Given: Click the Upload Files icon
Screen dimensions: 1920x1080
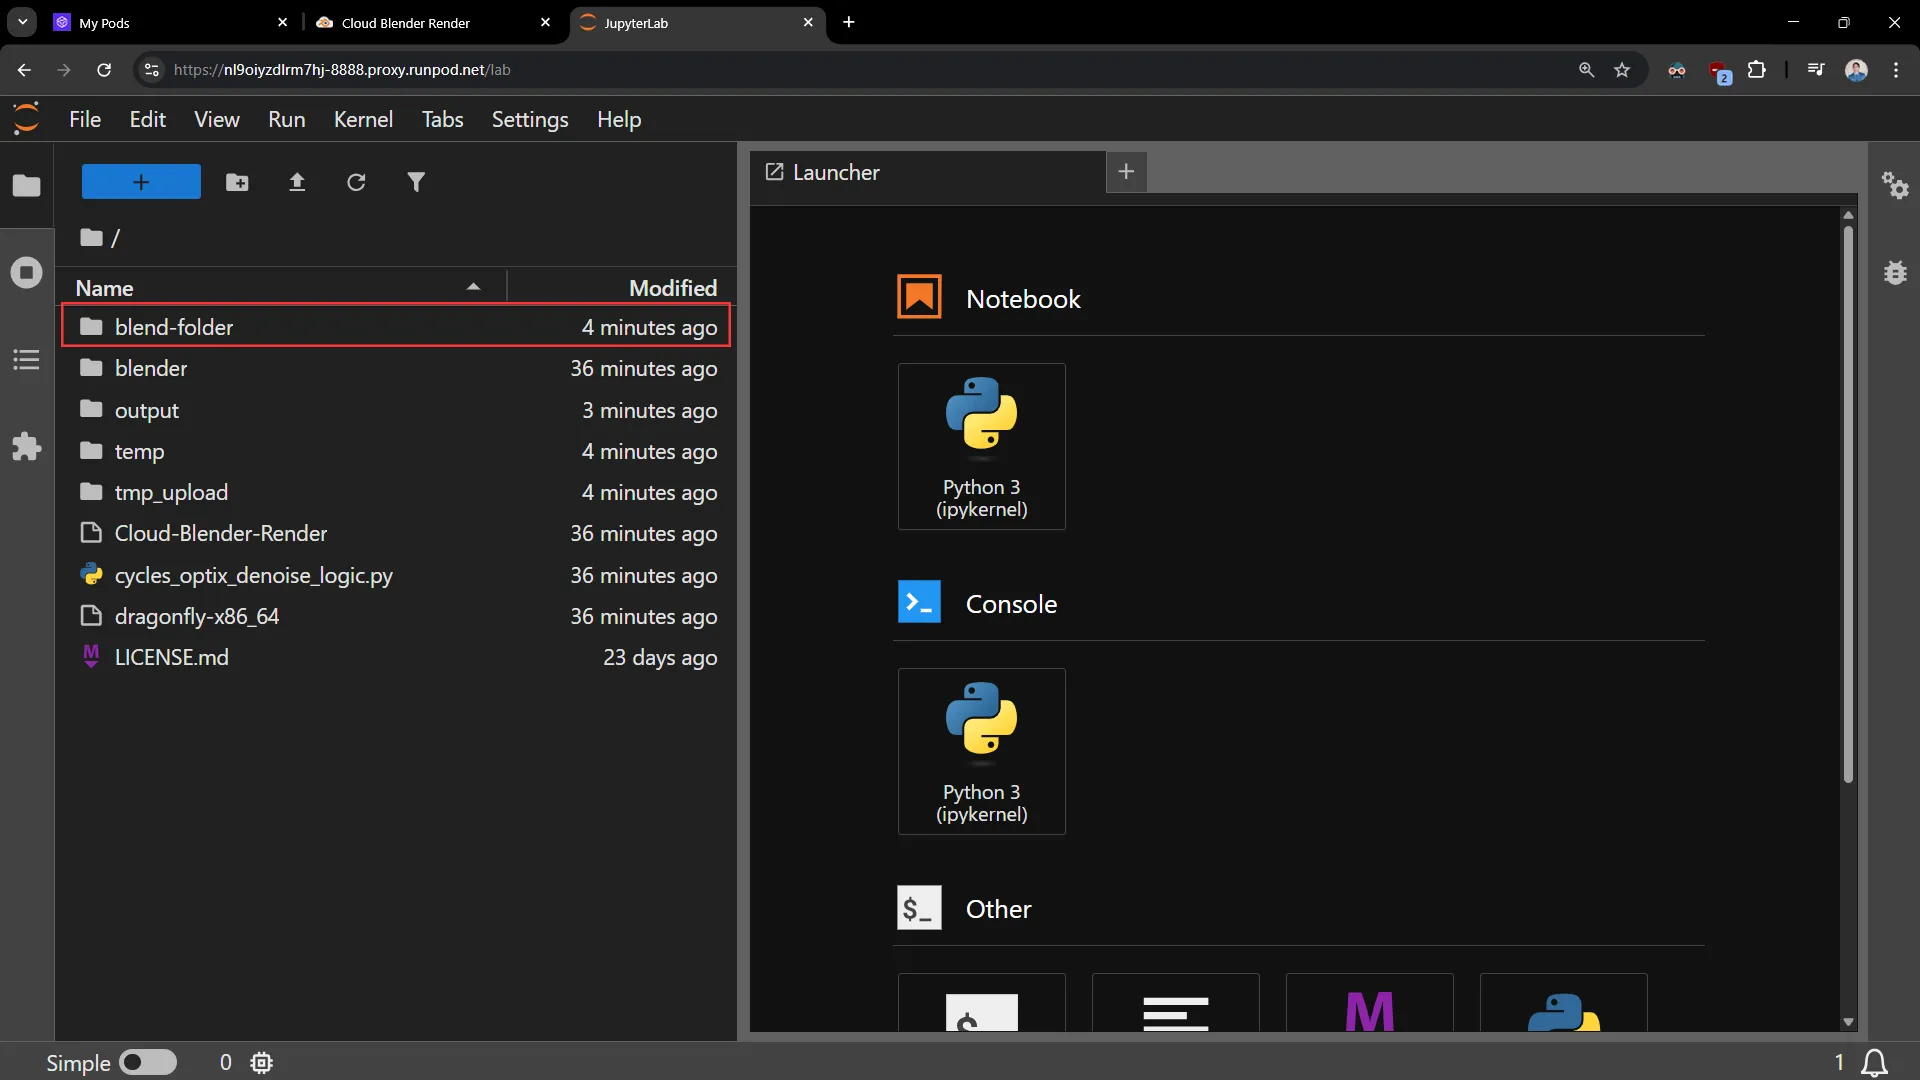Looking at the screenshot, I should pos(297,182).
